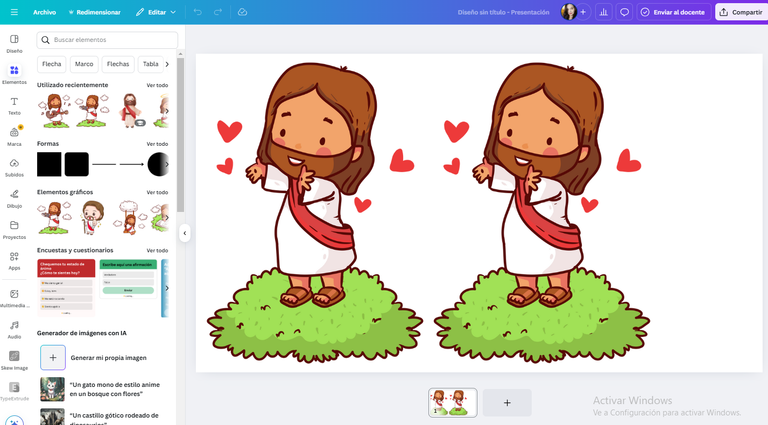Select the 'castillo gótico' prompt suggestion

100,416
